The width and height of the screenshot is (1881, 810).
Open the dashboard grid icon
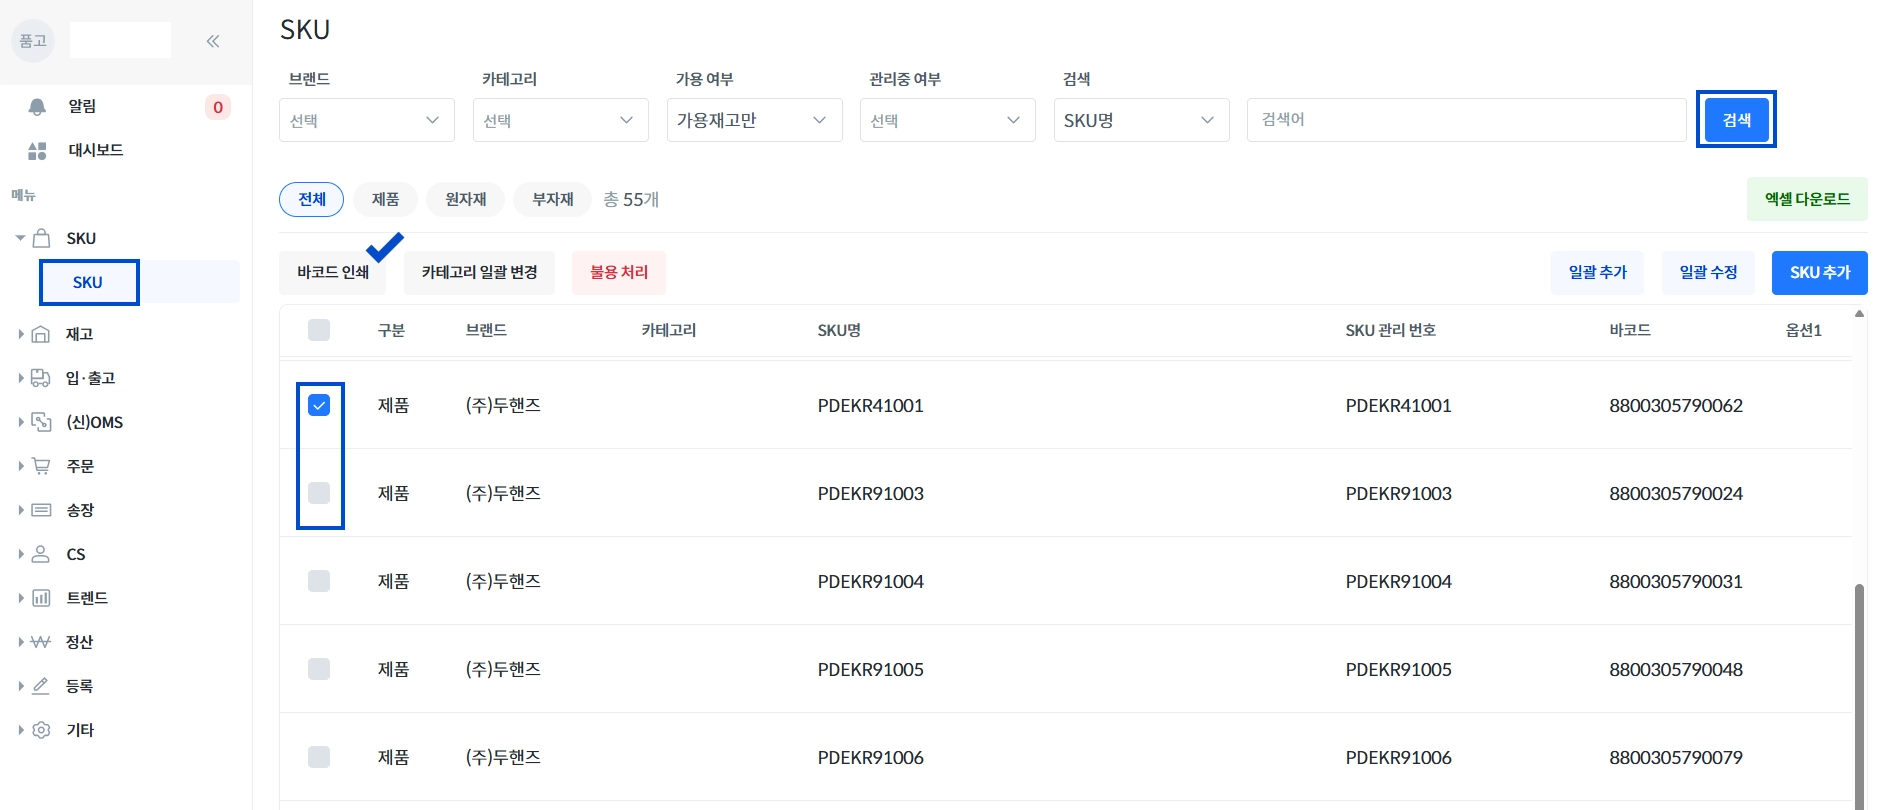[37, 151]
